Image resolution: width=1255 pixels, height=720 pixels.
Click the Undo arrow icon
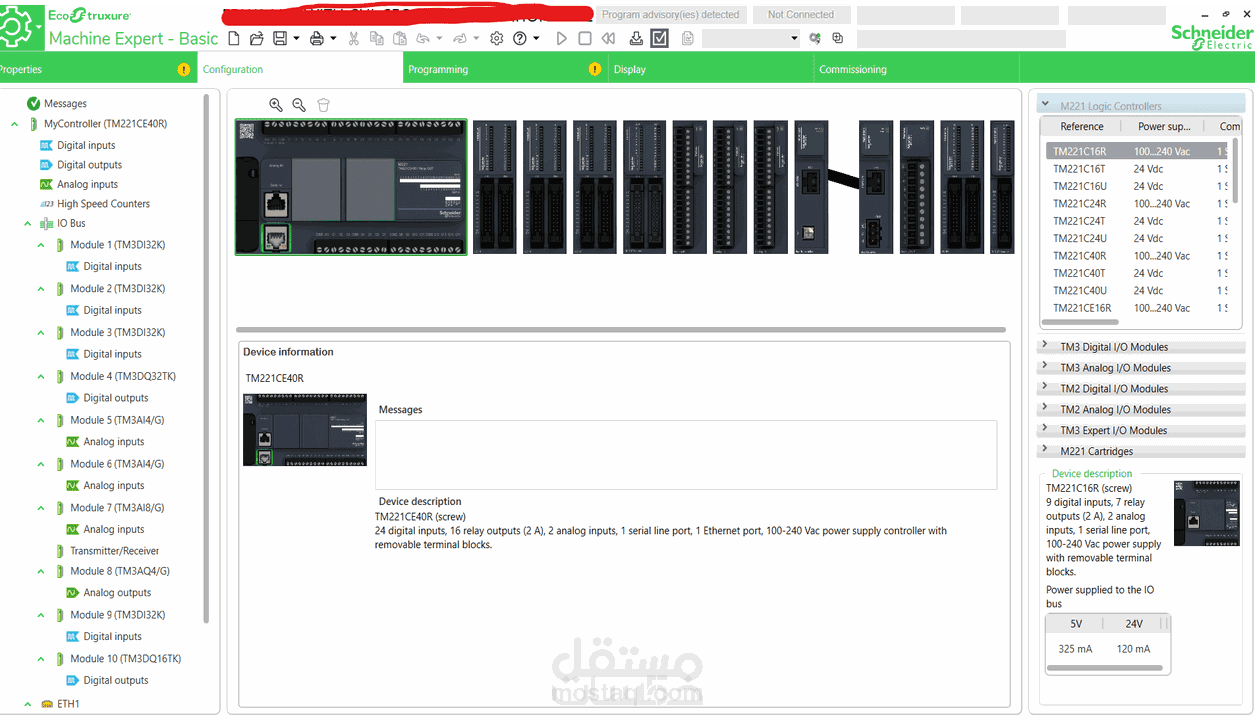423,38
